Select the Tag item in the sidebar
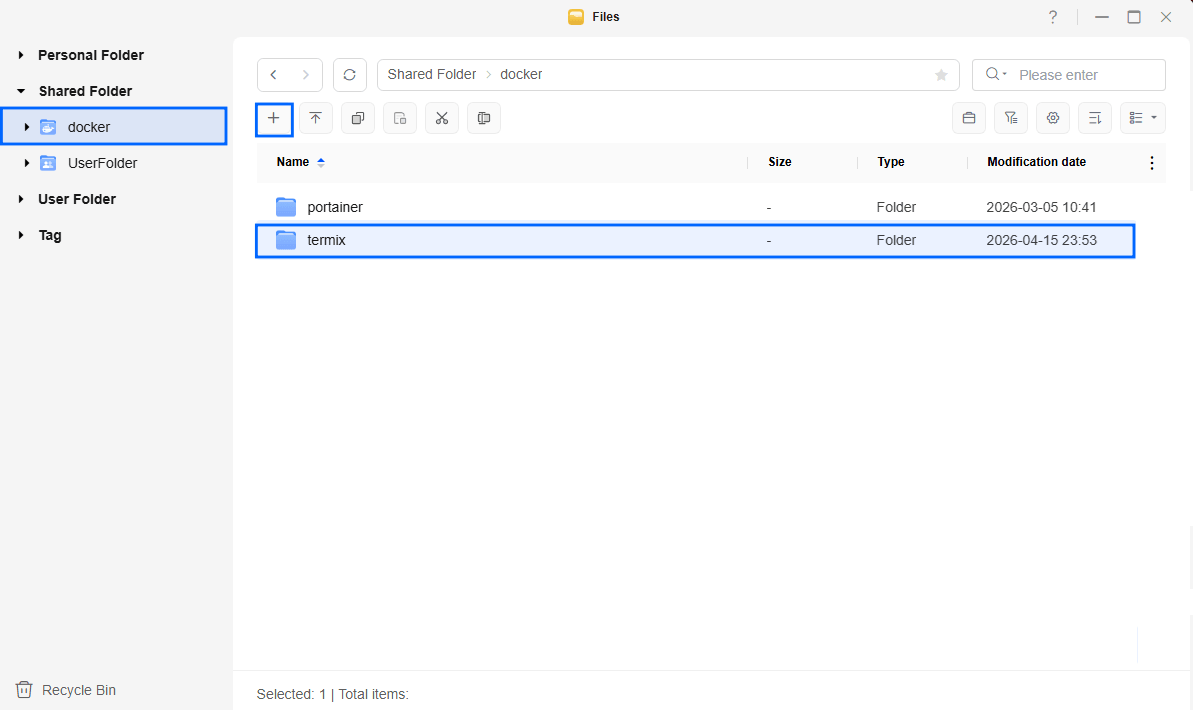Screen dimensions: 1193x710 coord(50,235)
